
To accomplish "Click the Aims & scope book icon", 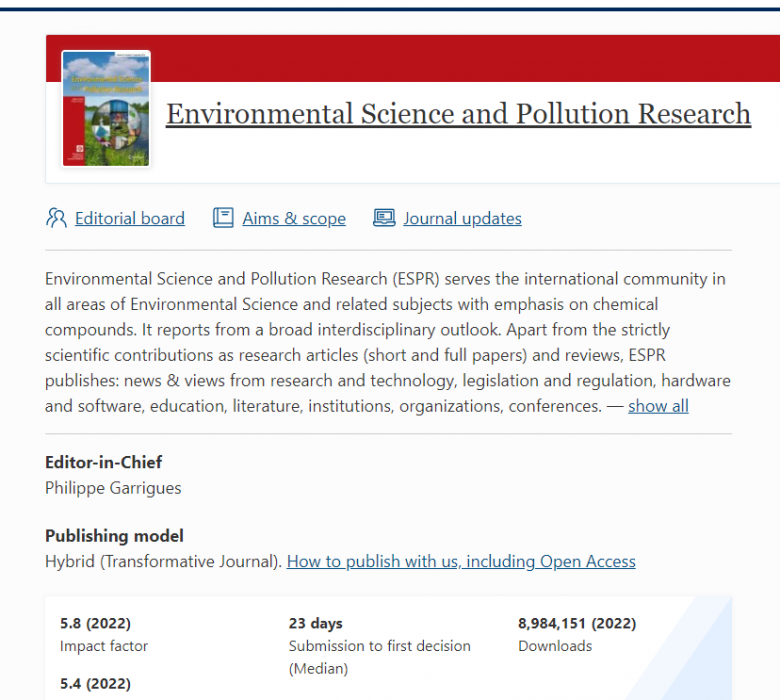I will tap(223, 218).
